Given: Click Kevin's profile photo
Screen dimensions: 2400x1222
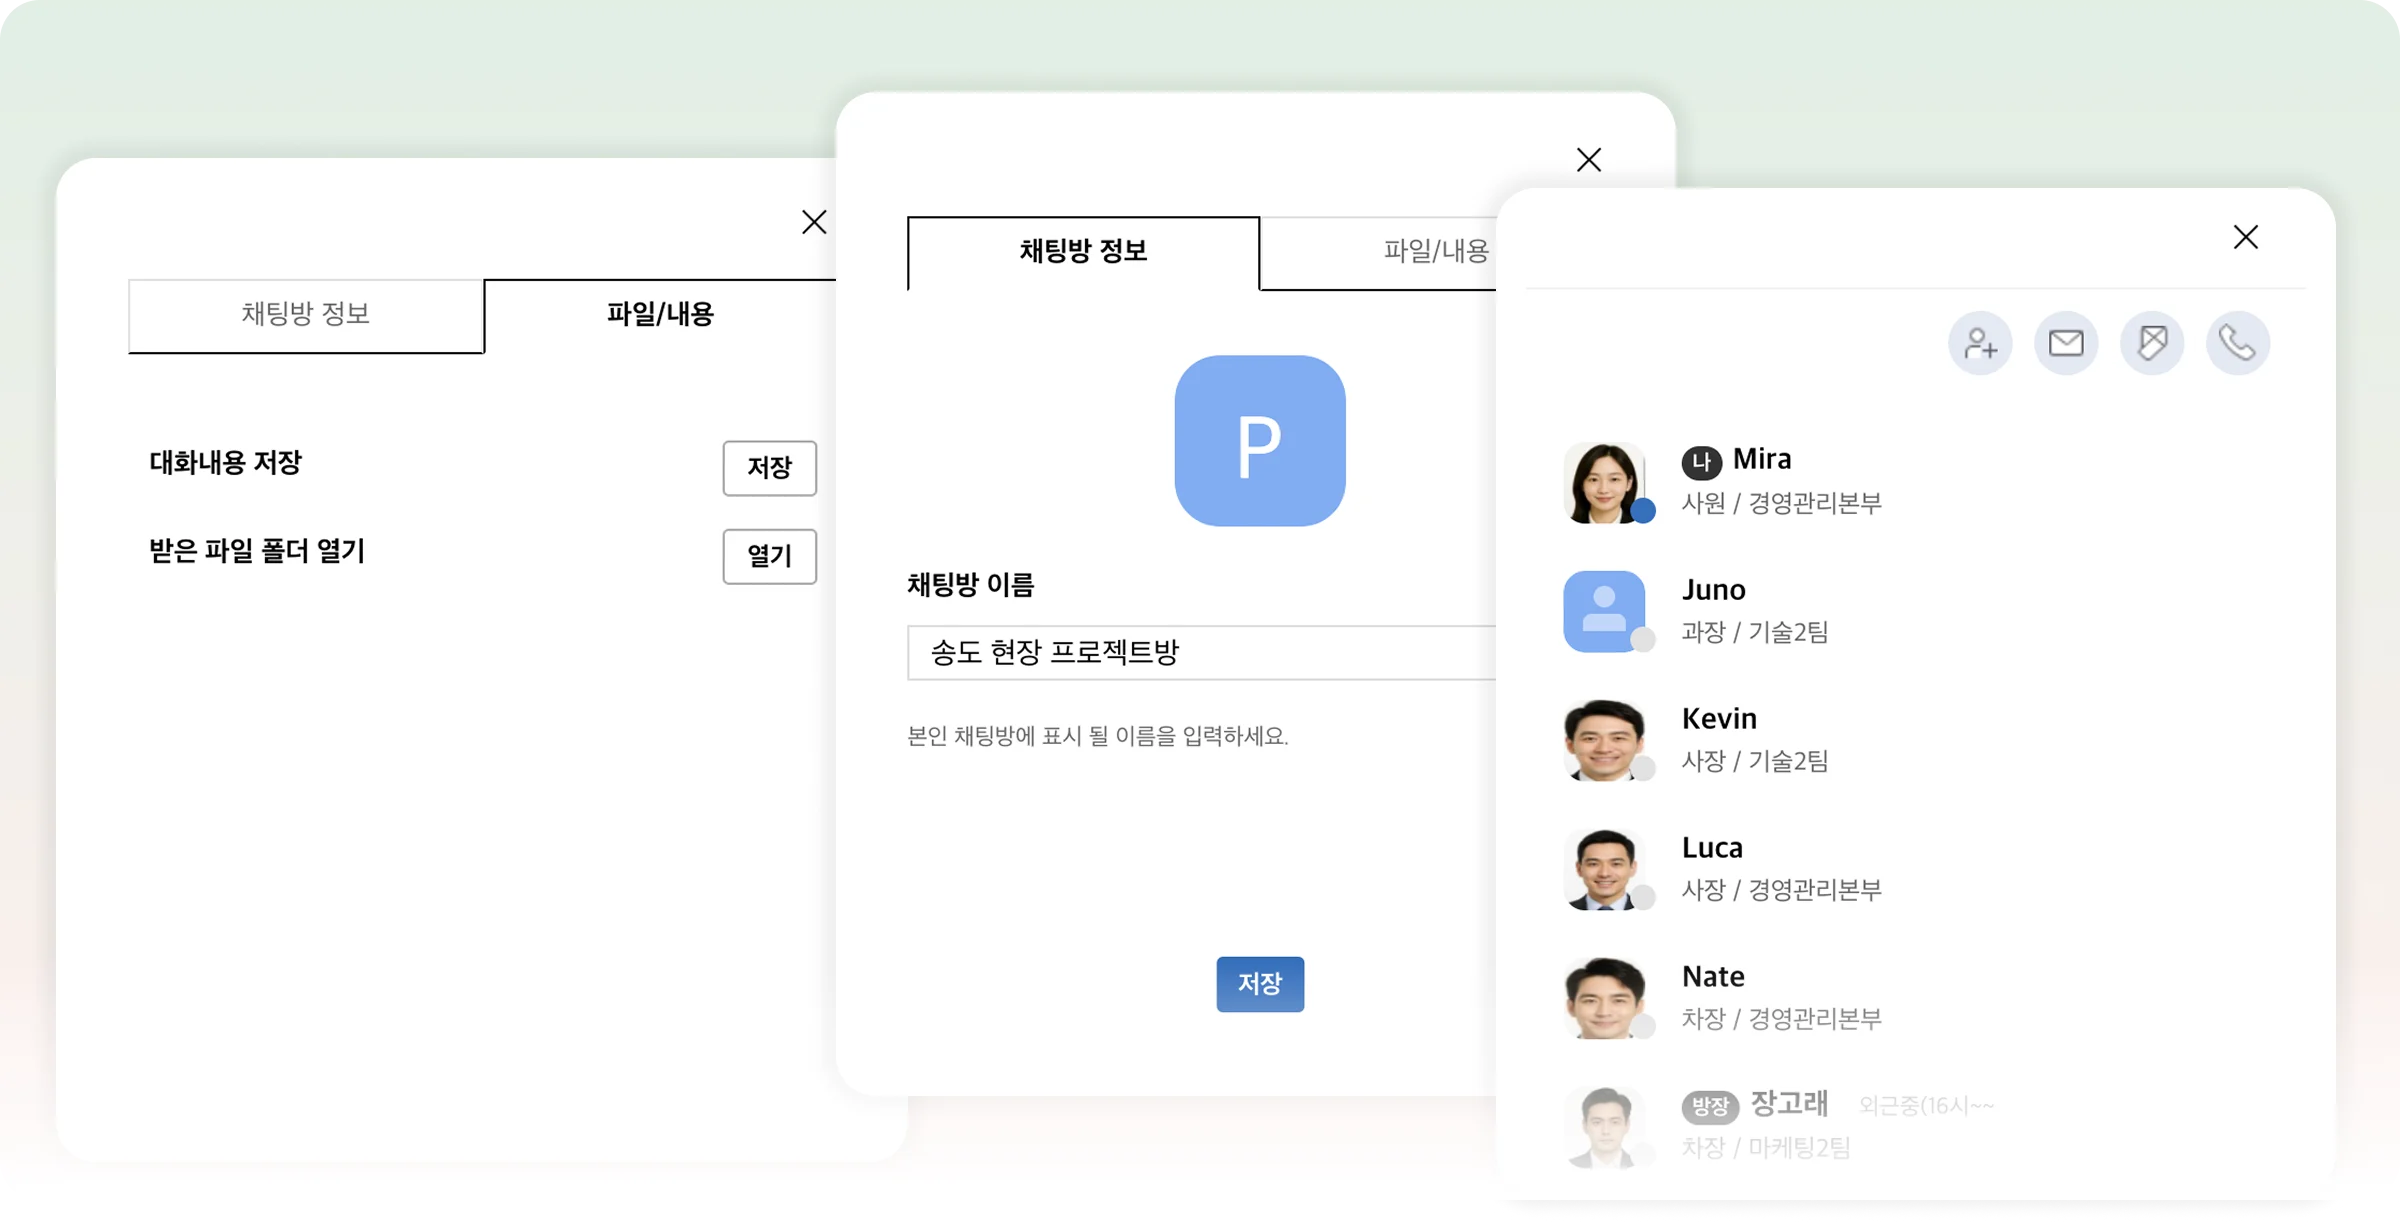Looking at the screenshot, I should pyautogui.click(x=1604, y=740).
